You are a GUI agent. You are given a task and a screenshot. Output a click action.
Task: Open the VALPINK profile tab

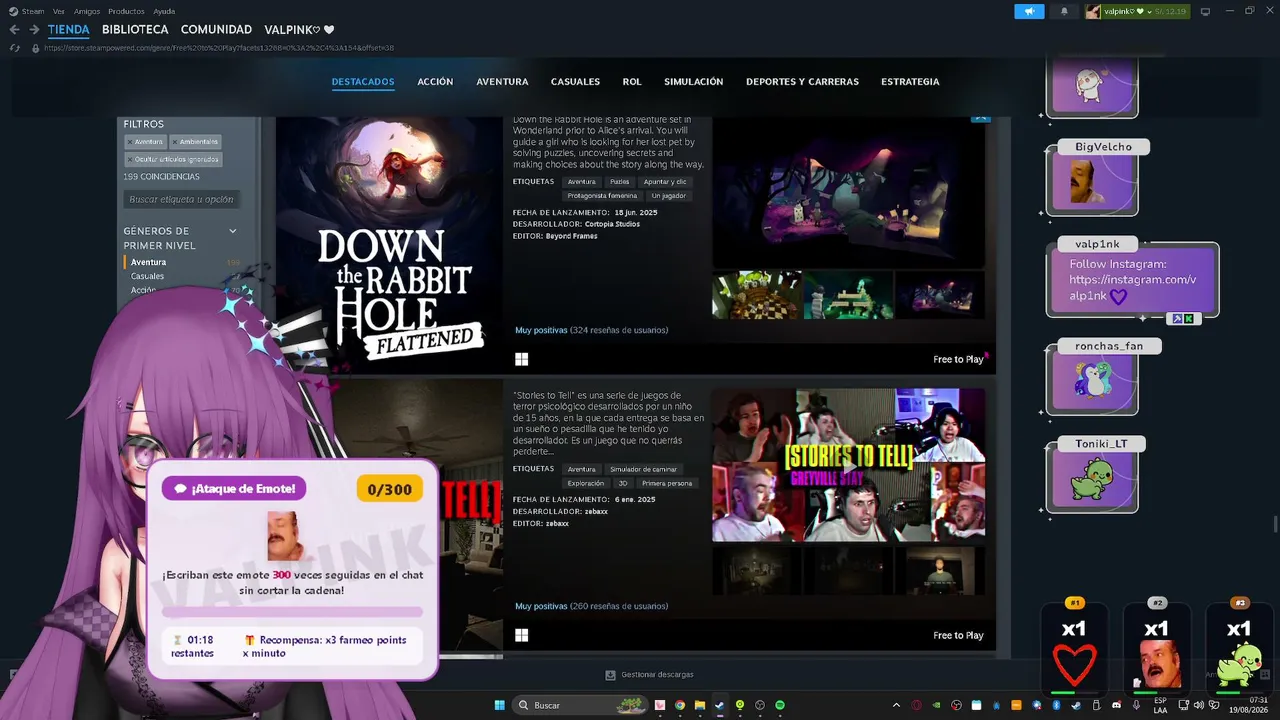coord(299,30)
